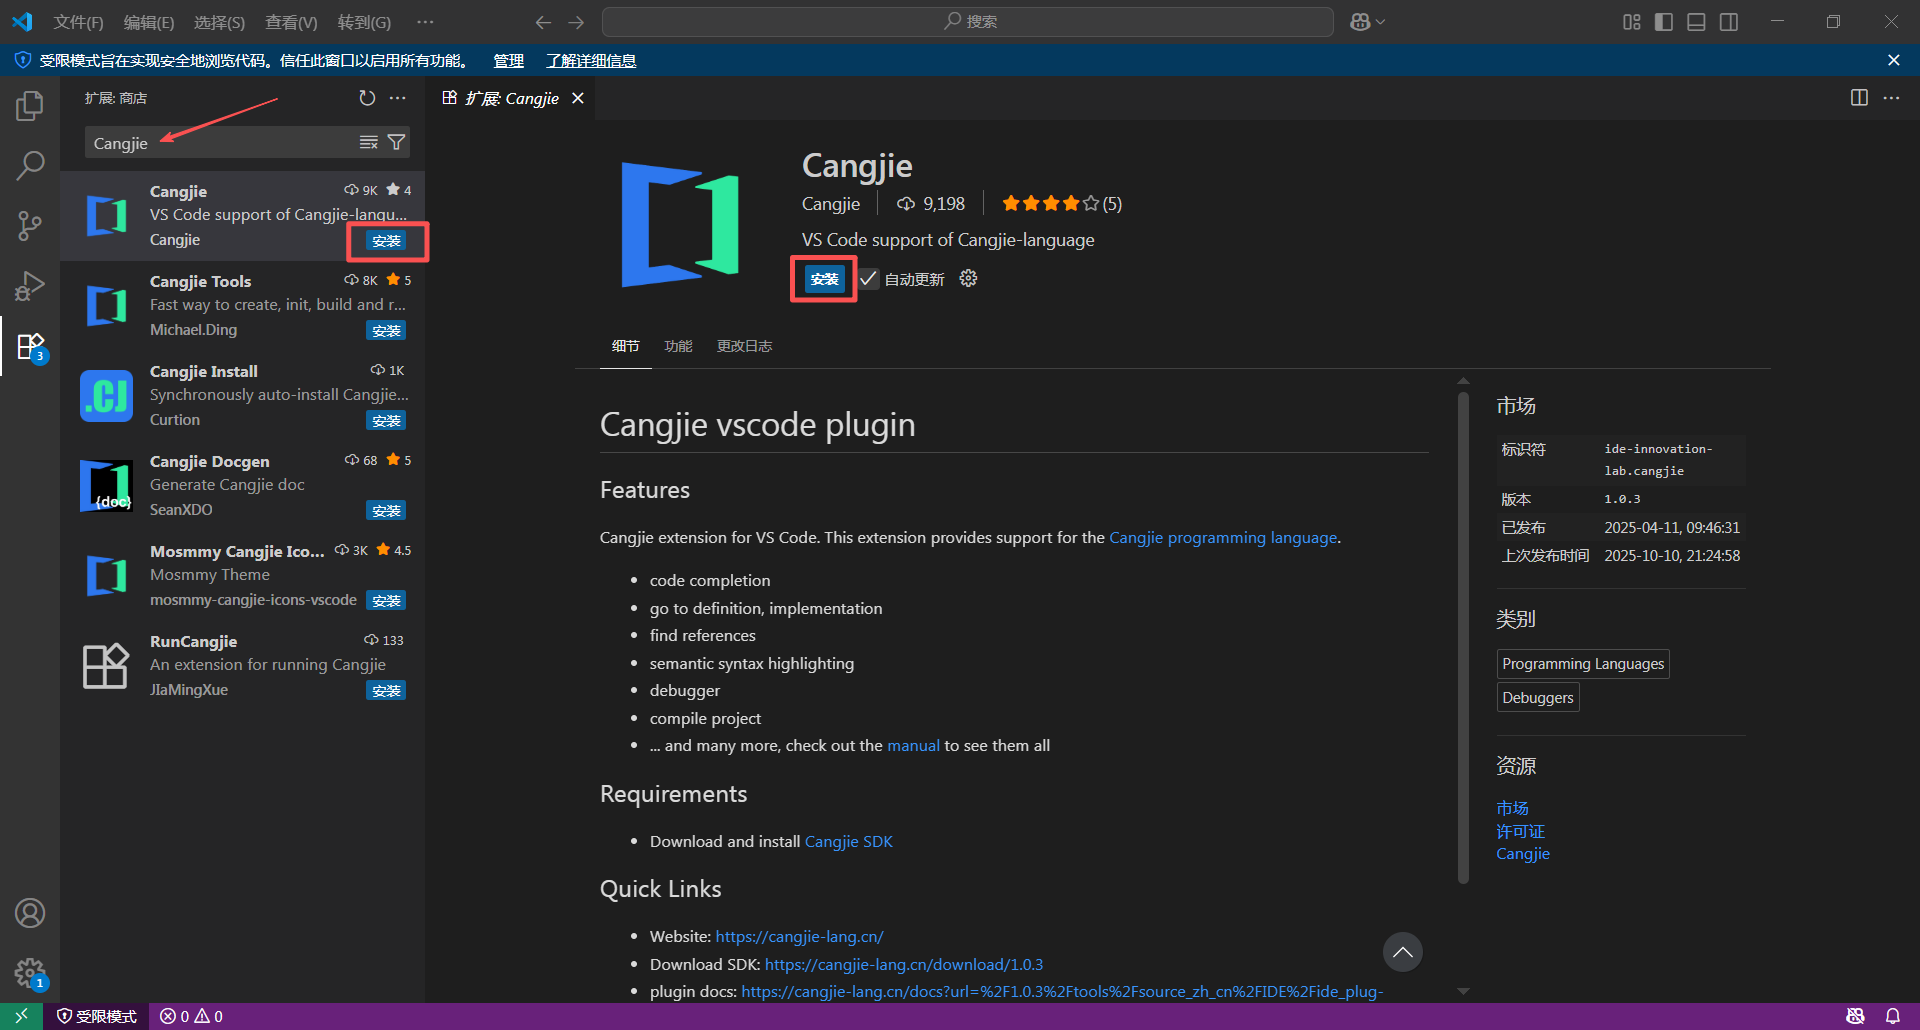Install the Cangjie Docgen extension
This screenshot has width=1920, height=1030.
tap(386, 511)
